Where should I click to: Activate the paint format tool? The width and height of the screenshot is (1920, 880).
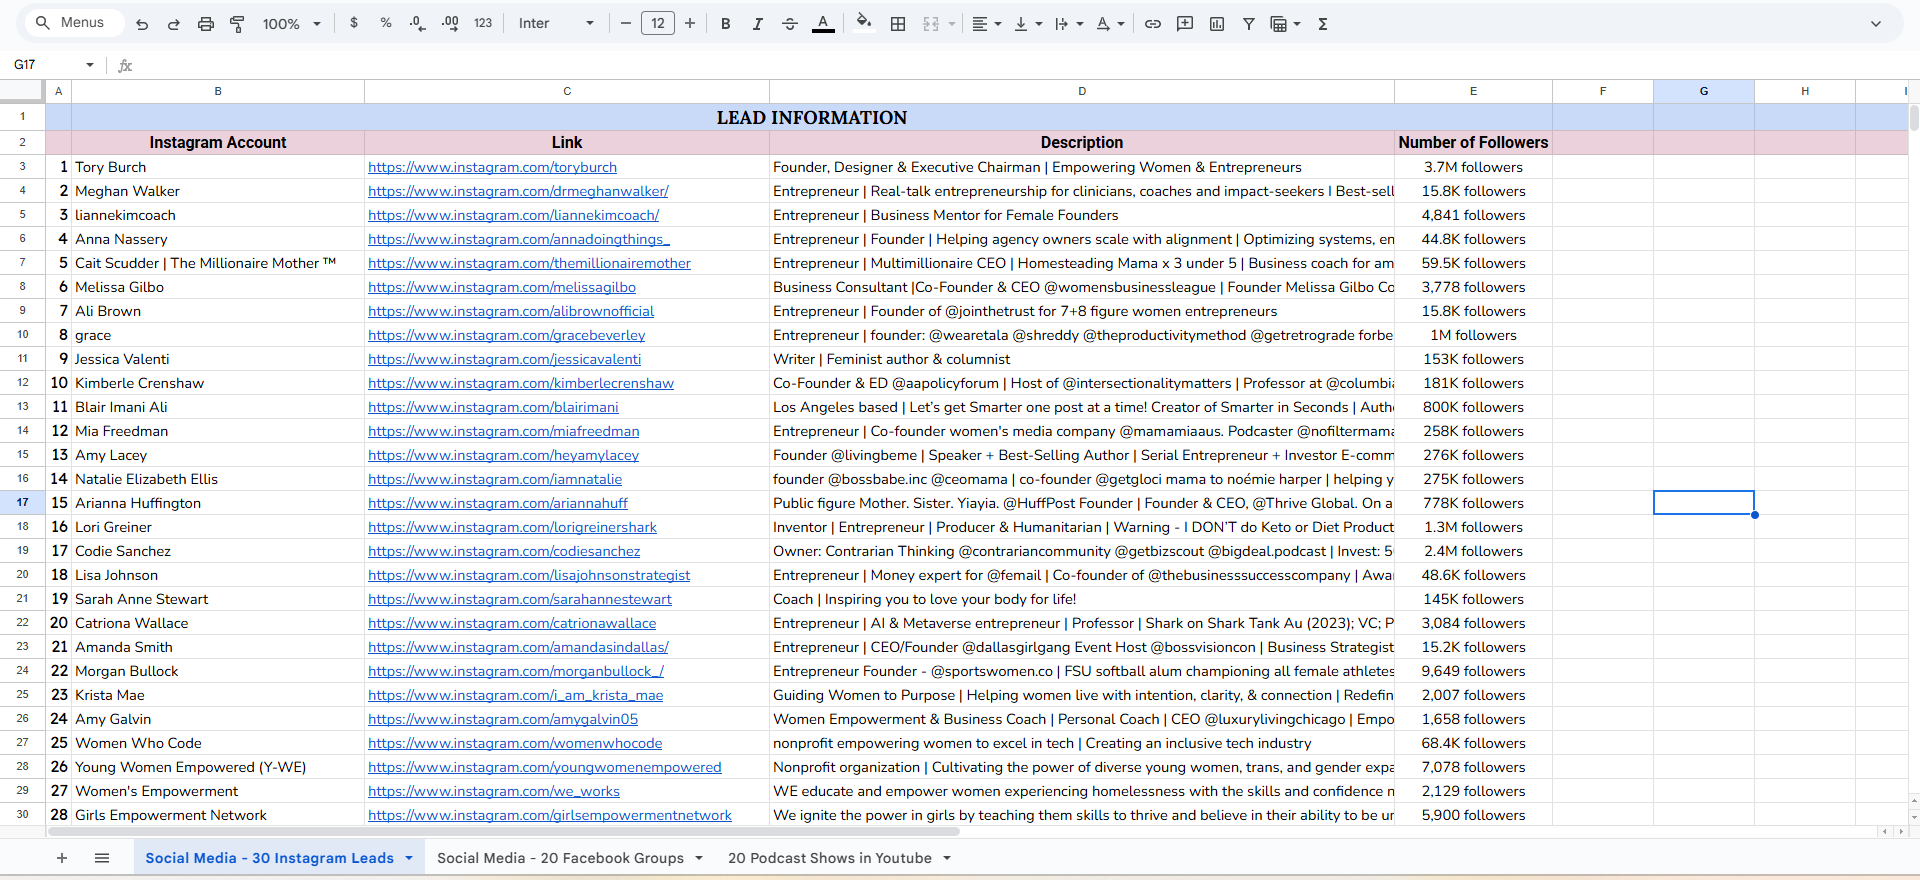tap(238, 24)
